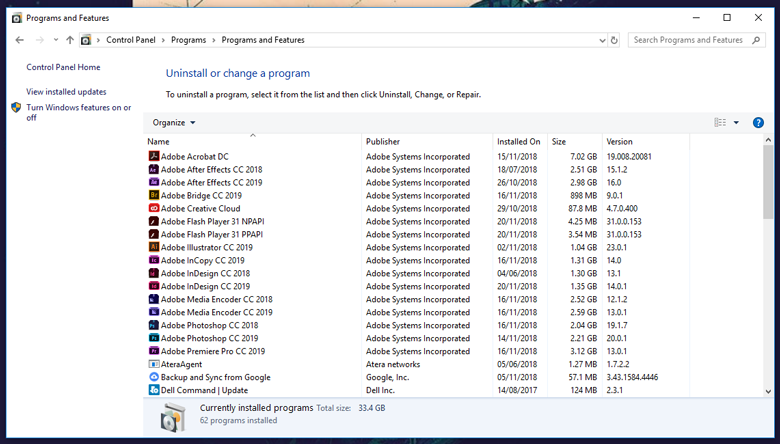Image resolution: width=780 pixels, height=444 pixels.
Task: Navigate to Programs breadcrumb
Action: [189, 40]
